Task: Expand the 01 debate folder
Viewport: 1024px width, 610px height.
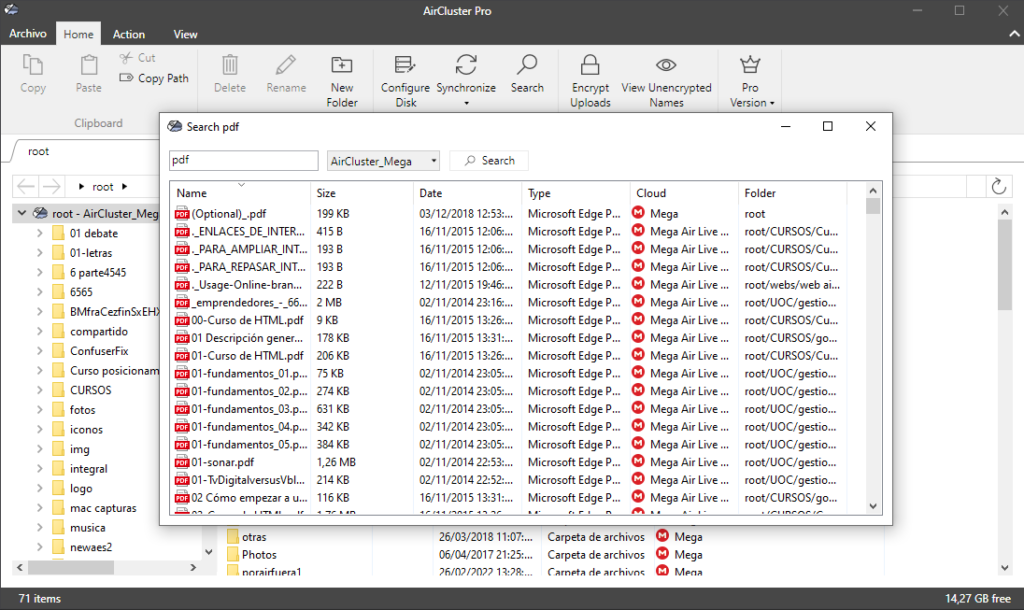Action: [39, 233]
